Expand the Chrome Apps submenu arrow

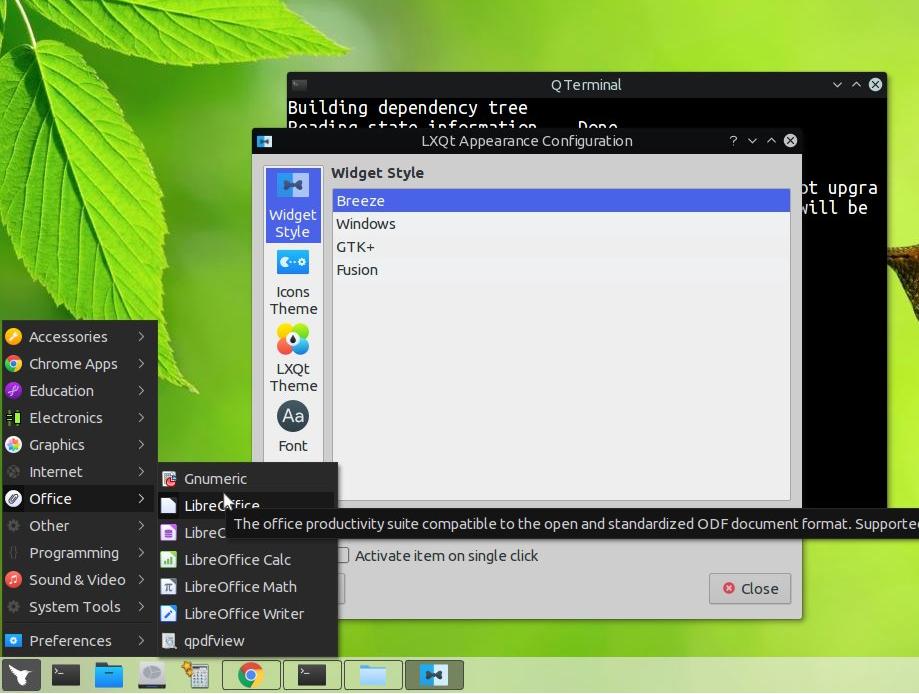[141, 363]
